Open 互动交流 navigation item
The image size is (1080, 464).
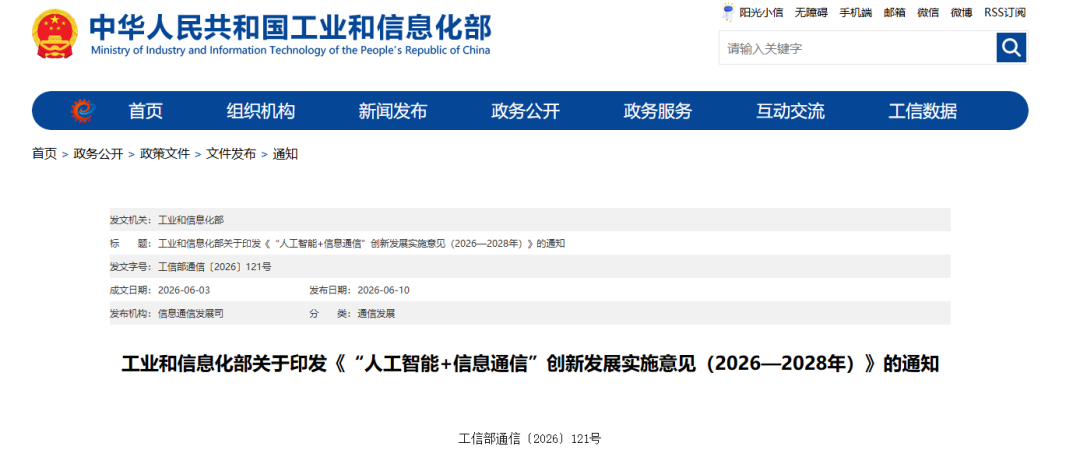pos(790,111)
